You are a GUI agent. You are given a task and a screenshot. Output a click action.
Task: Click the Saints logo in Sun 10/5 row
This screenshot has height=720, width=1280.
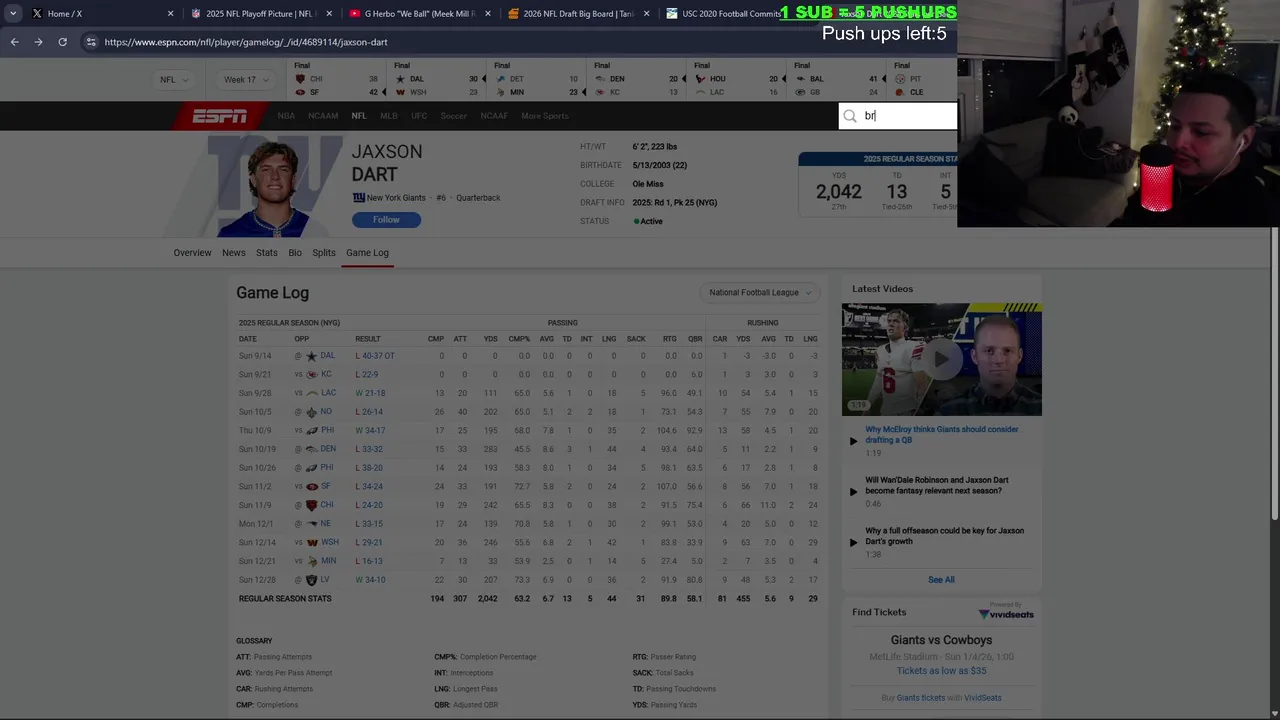tap(311, 412)
